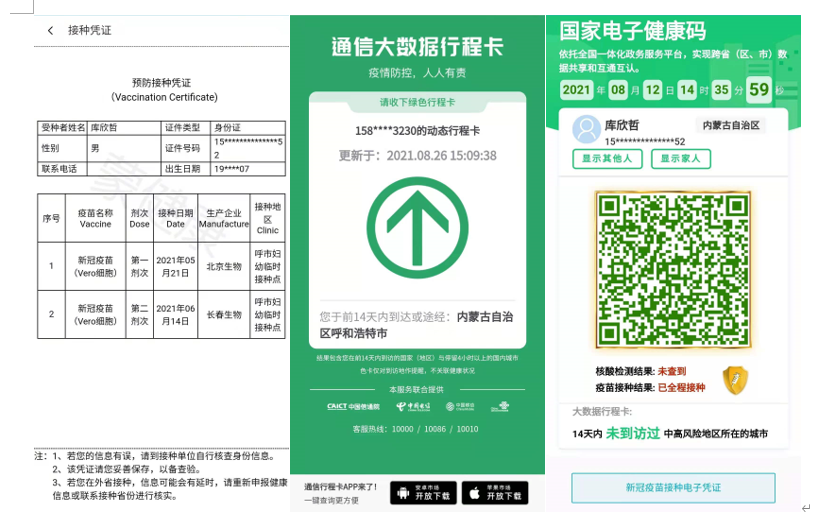Click the 通信行程卡APP来了! promo text

(x=340, y=487)
